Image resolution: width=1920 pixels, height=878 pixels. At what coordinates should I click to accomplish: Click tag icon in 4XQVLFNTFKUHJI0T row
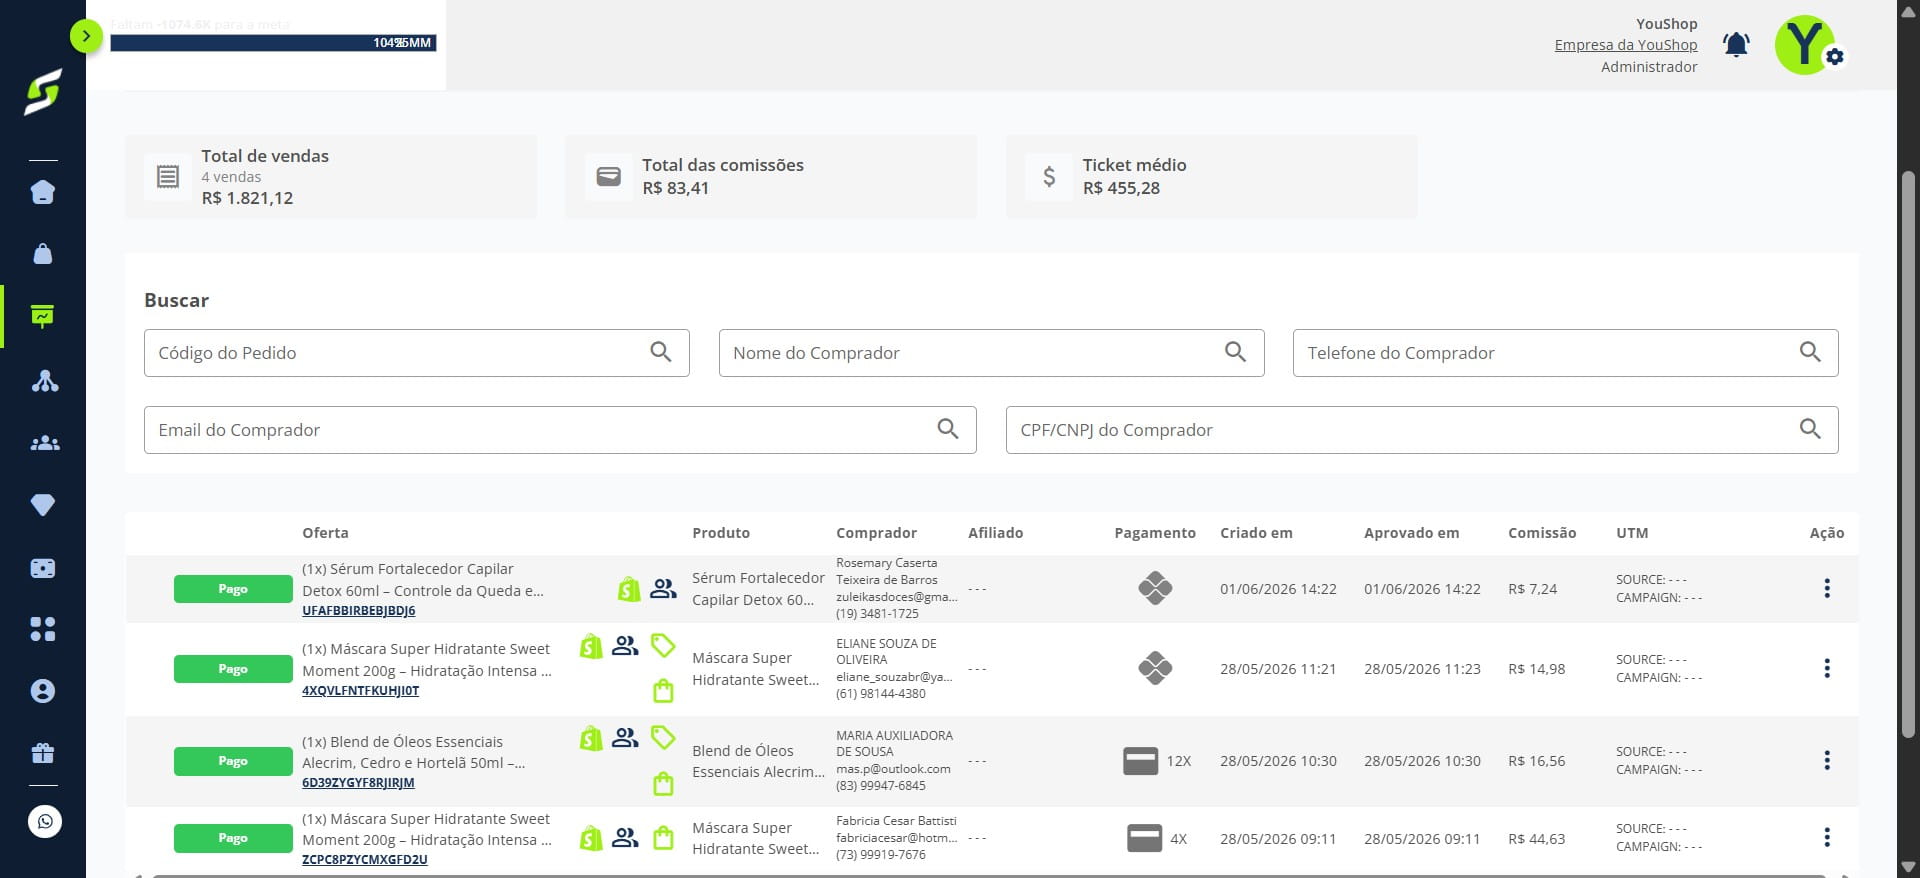663,646
